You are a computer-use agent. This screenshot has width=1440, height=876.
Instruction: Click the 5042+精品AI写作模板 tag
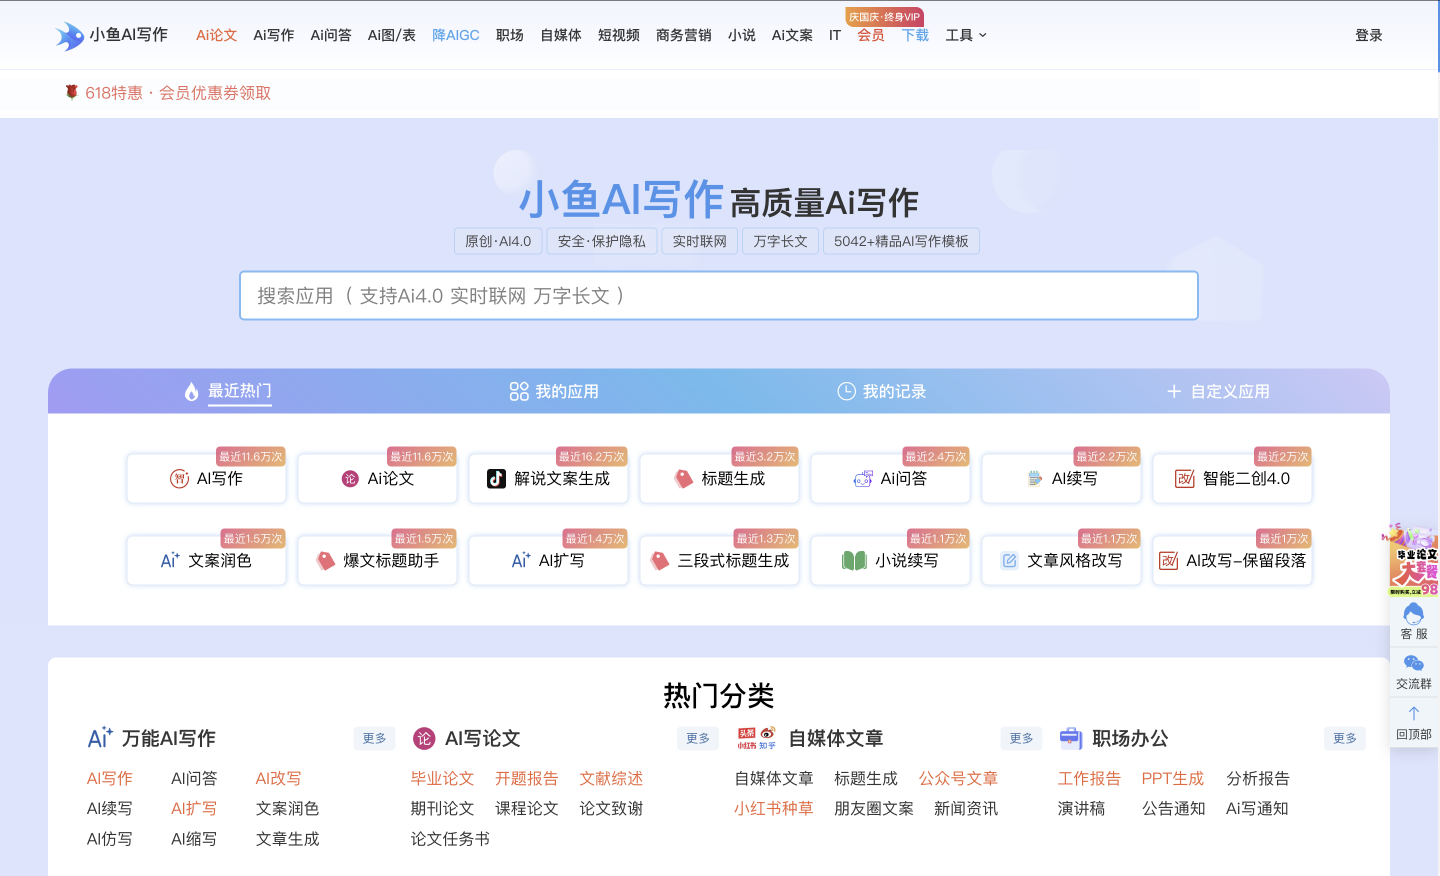[x=901, y=241]
